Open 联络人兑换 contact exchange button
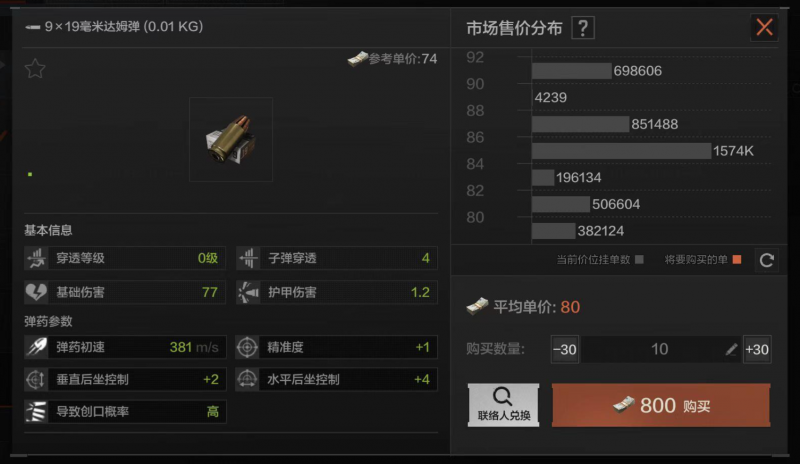Viewport: 800px width, 464px height. click(504, 405)
